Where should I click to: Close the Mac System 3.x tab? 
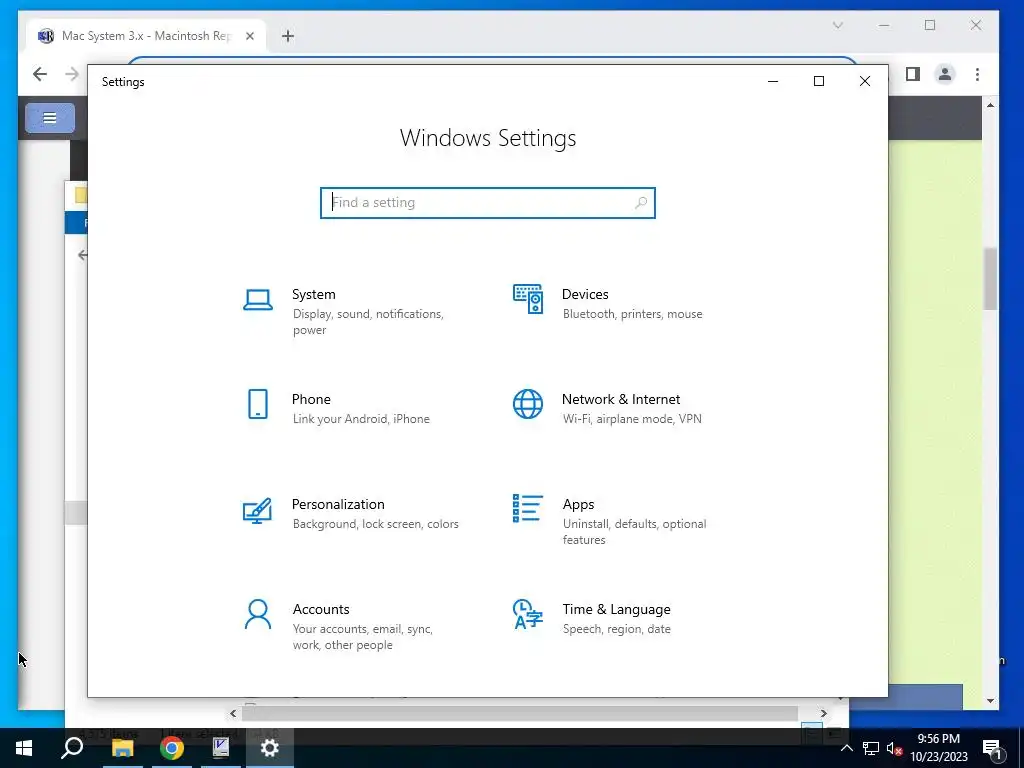point(249,36)
